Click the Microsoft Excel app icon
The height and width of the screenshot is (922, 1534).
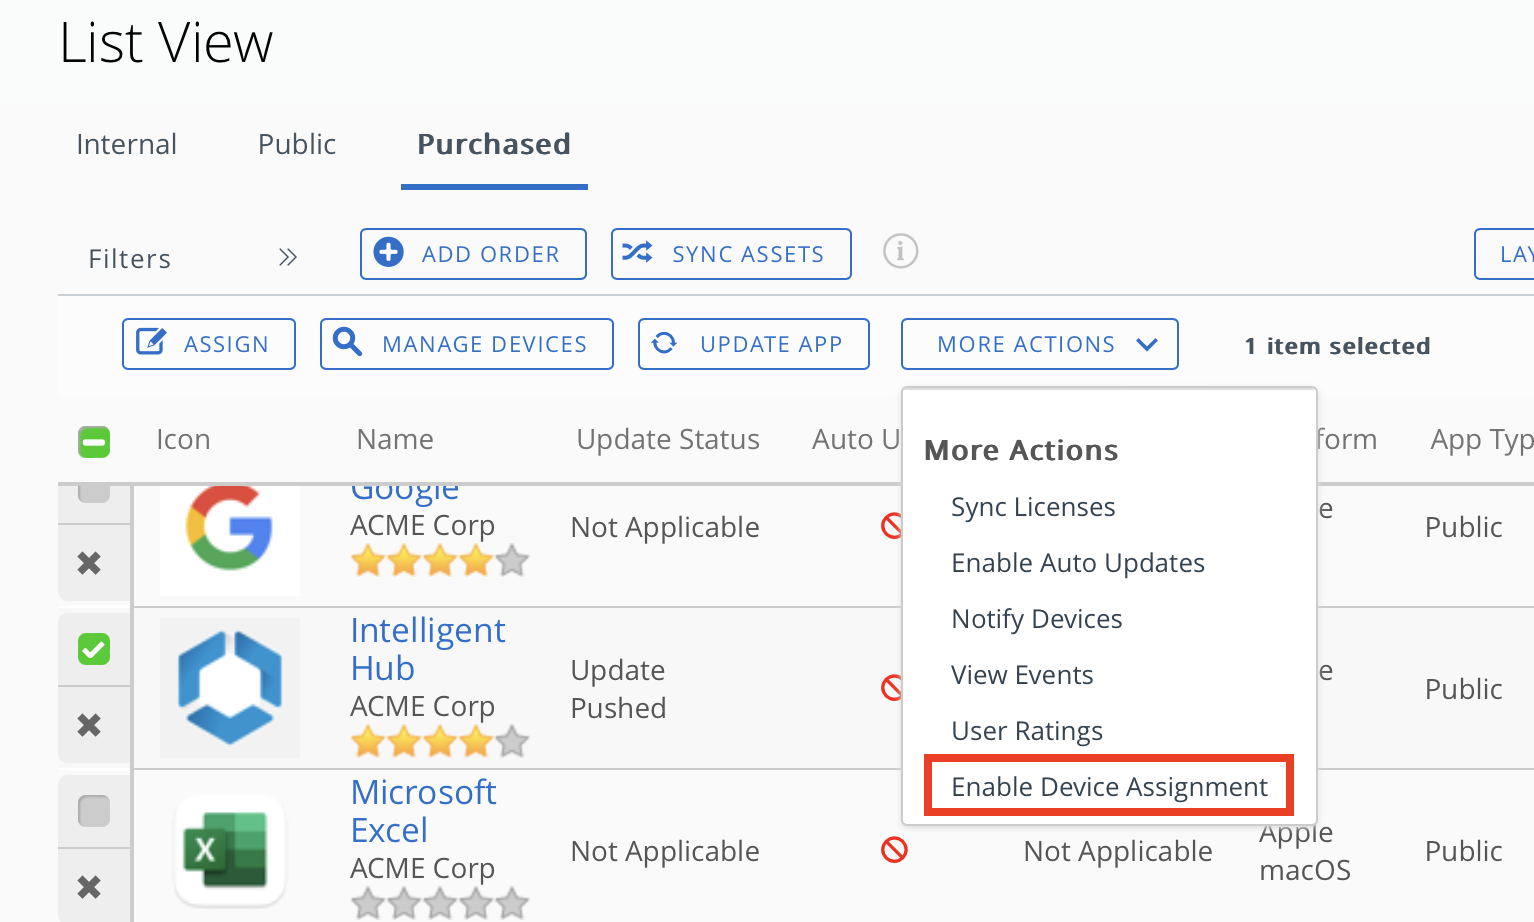pos(230,849)
